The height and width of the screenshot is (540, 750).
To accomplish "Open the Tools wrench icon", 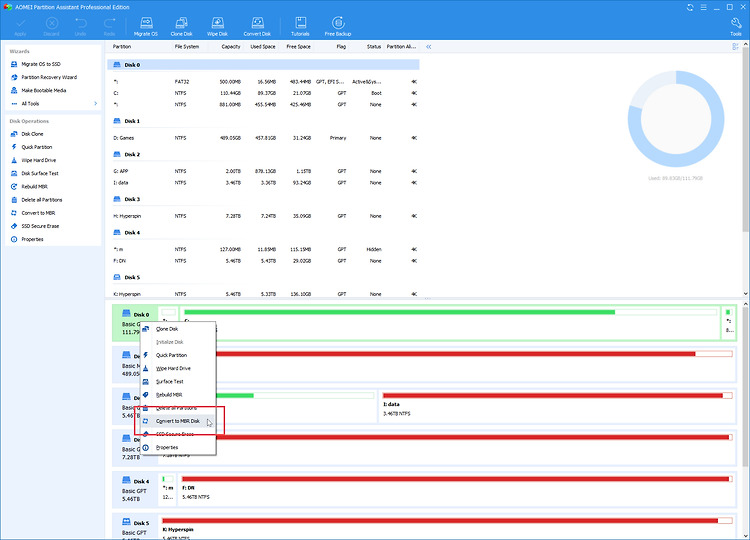I will pos(736,27).
